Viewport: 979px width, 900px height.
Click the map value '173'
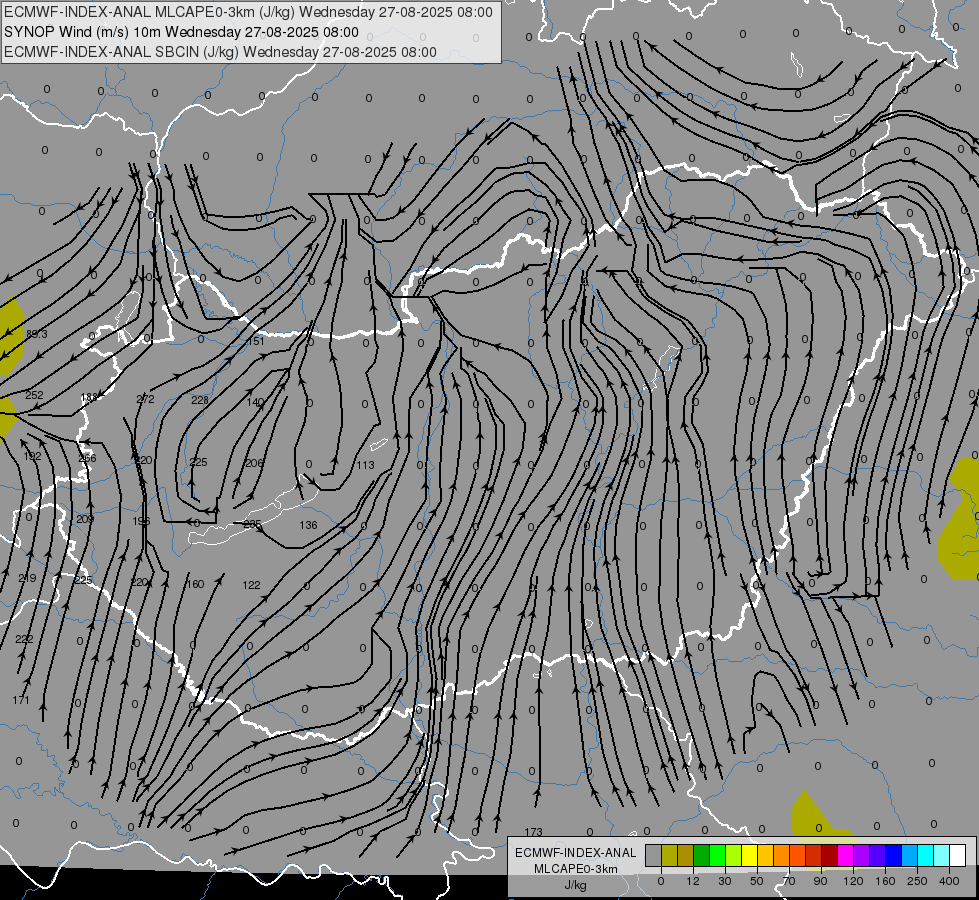[x=533, y=832]
